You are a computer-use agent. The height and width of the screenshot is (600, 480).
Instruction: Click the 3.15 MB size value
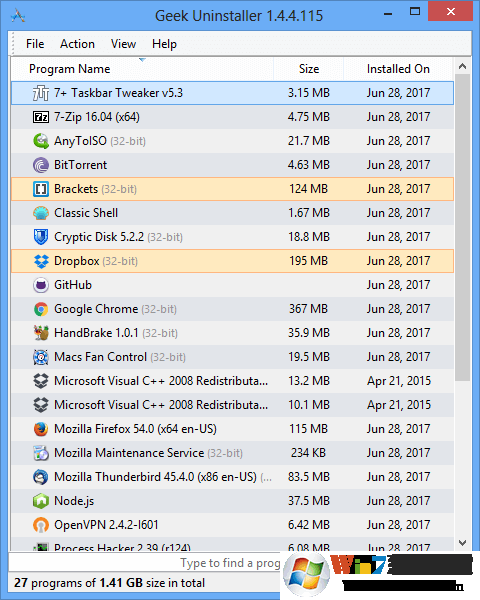coord(309,93)
